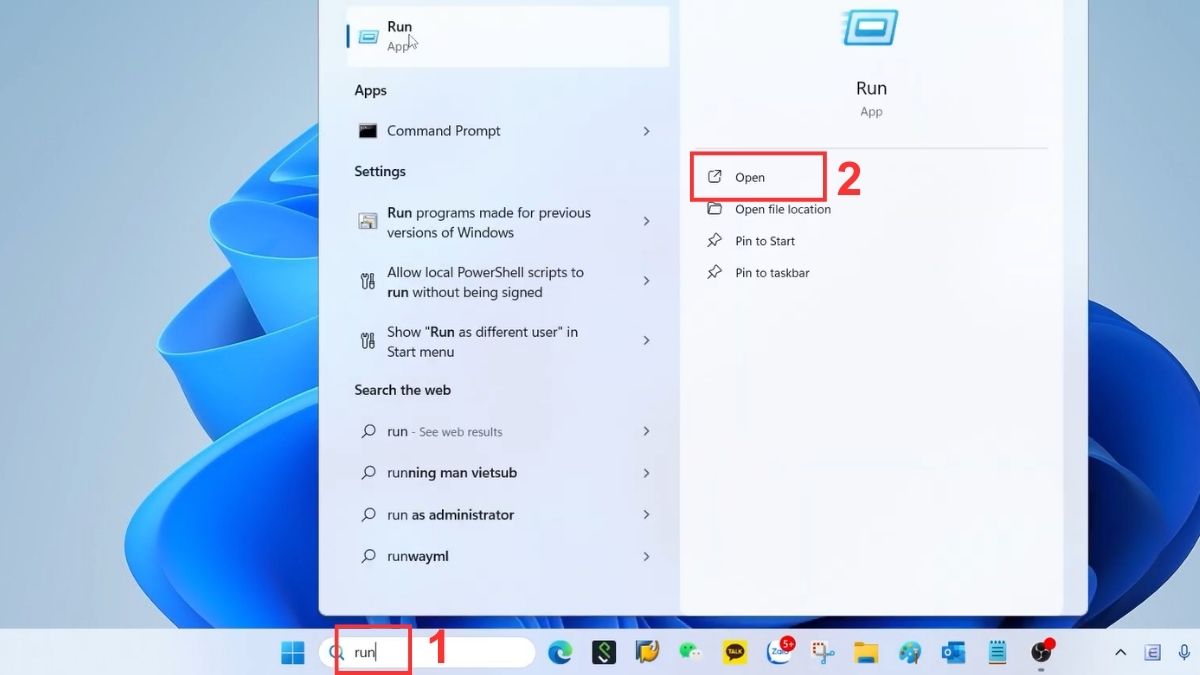This screenshot has width=1200, height=675.
Task: Expand arrow for 'Run programs made for previous versions'
Action: pos(646,221)
